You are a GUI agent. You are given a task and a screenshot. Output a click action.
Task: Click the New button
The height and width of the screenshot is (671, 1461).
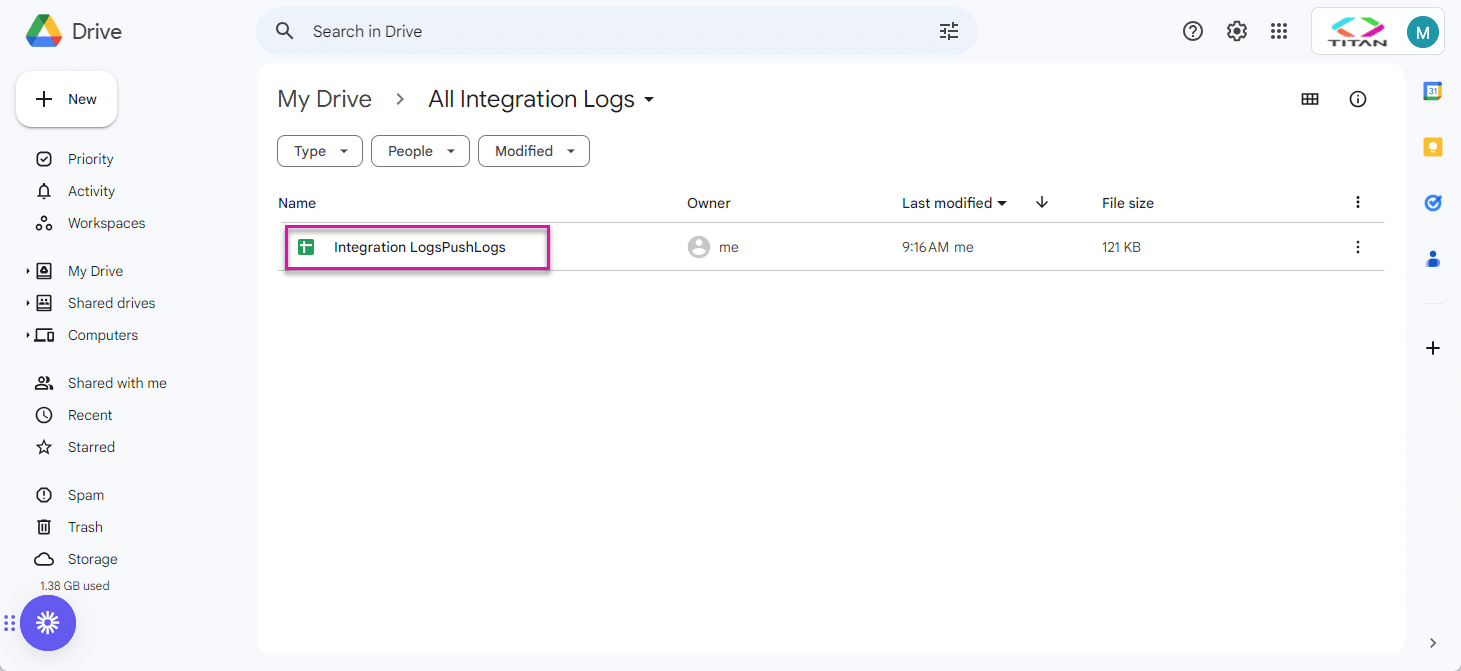66,99
